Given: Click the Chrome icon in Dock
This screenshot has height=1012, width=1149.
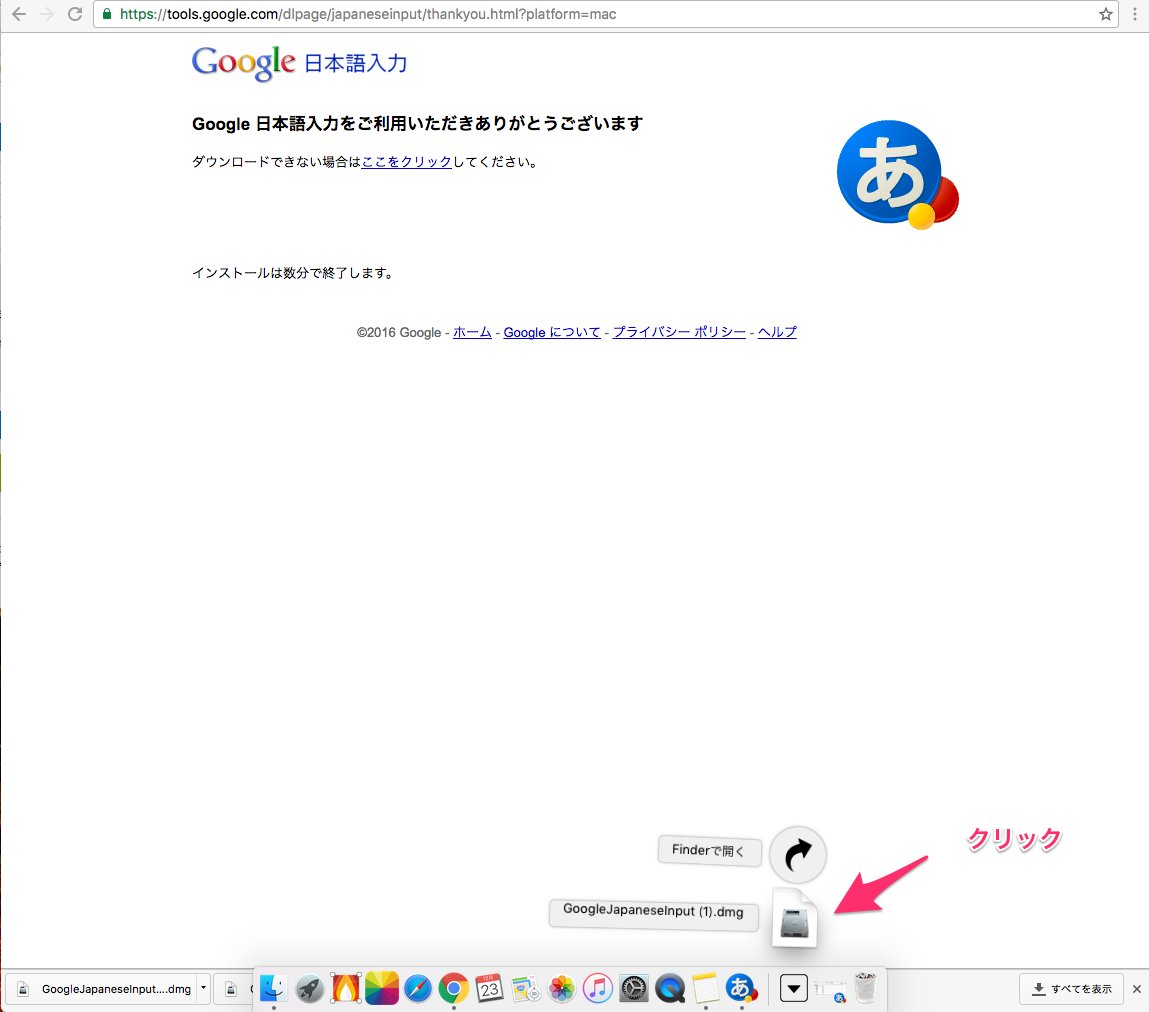Looking at the screenshot, I should pyautogui.click(x=454, y=989).
